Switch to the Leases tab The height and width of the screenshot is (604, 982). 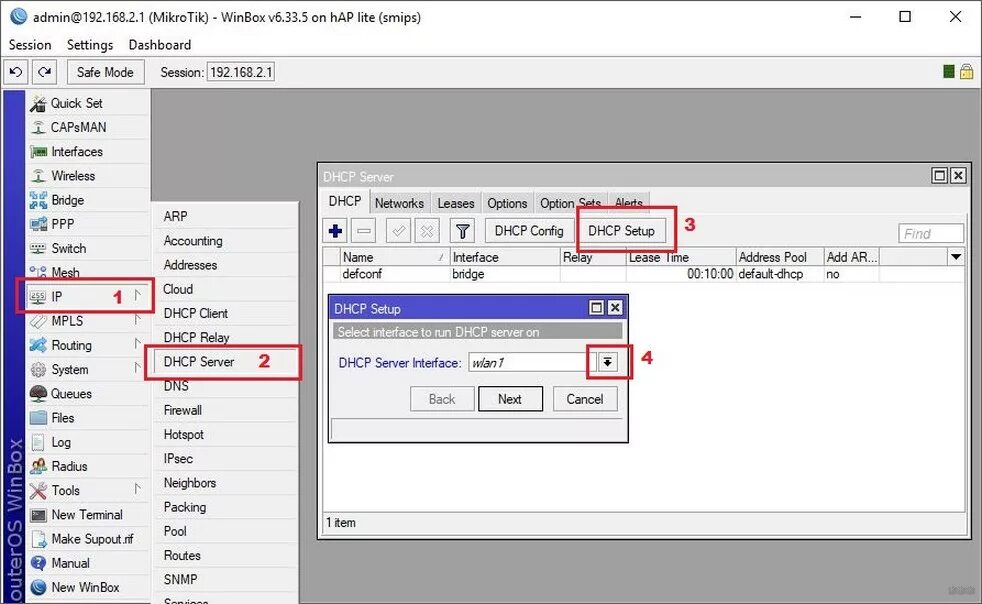[x=456, y=203]
